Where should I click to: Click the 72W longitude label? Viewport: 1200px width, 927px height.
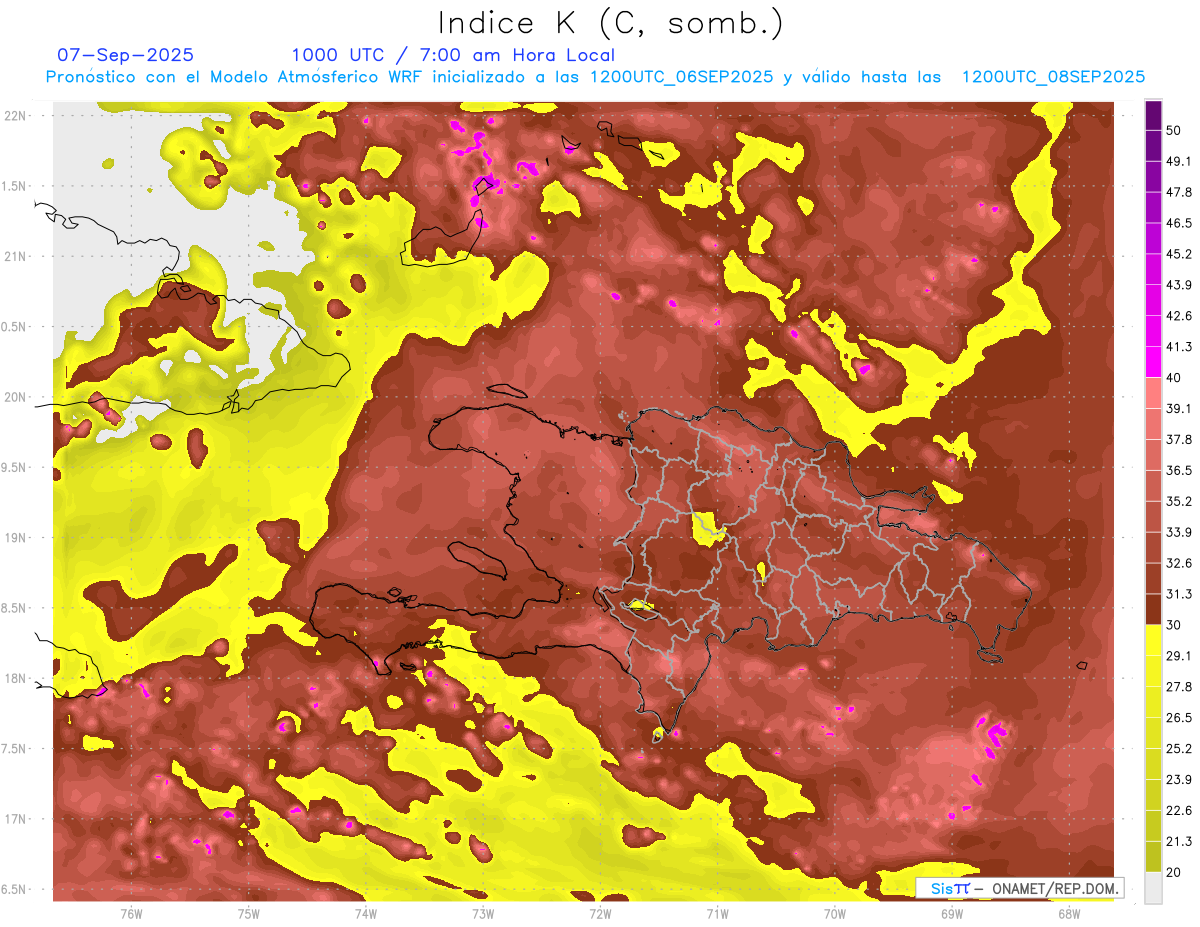click(x=600, y=914)
